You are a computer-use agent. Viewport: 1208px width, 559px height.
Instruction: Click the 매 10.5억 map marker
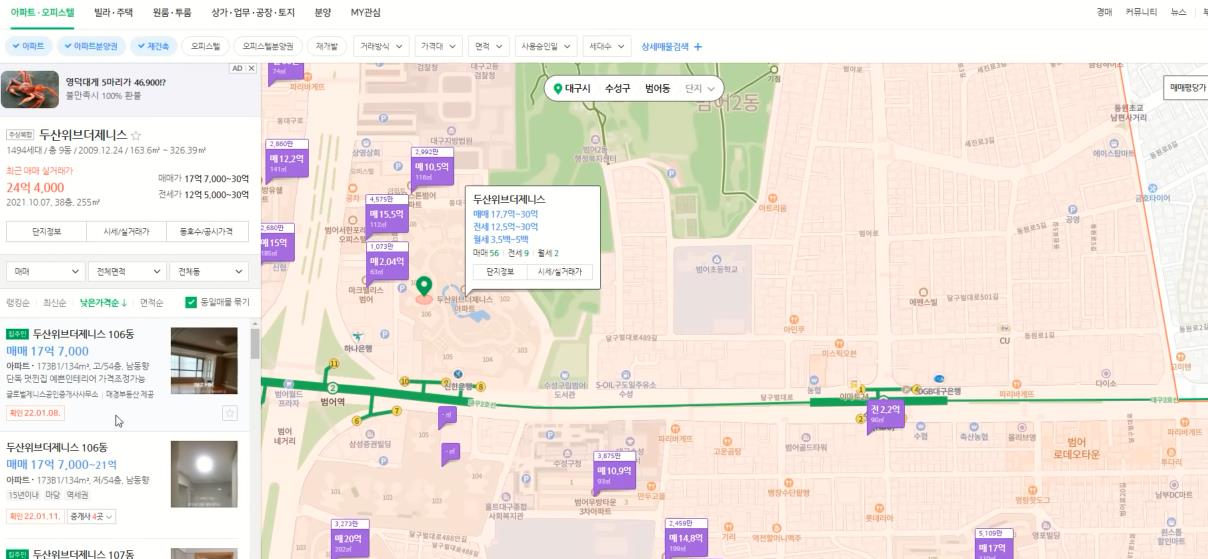click(431, 167)
